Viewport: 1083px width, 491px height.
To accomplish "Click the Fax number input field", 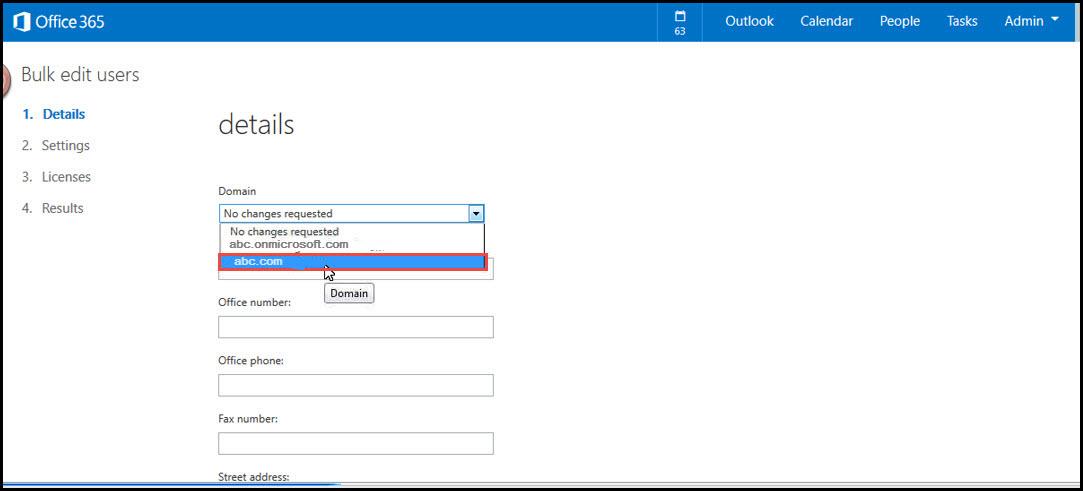I will click(x=356, y=443).
